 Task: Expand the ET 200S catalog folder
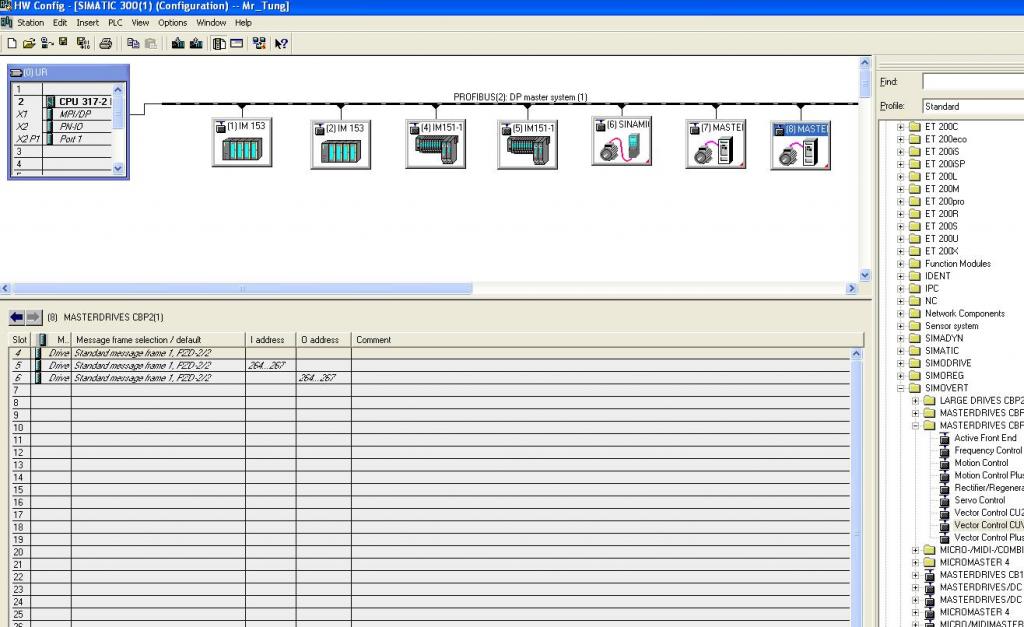[x=901, y=226]
